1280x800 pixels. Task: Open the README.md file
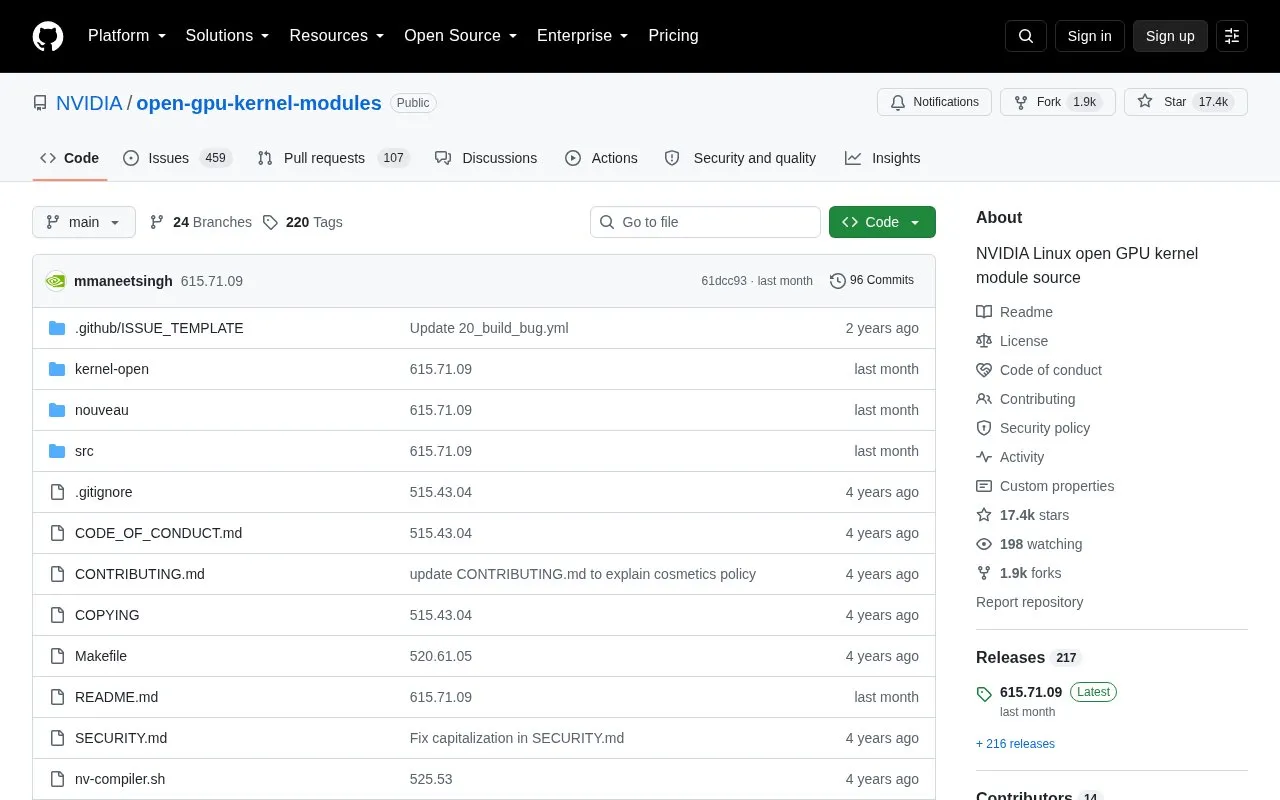(x=116, y=697)
